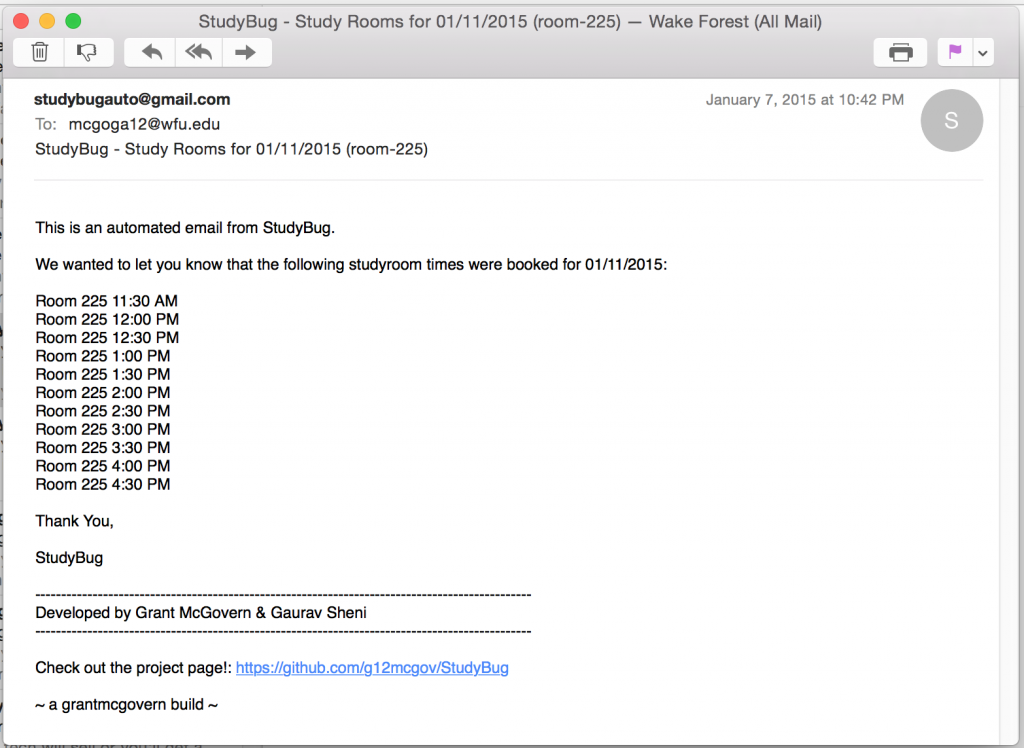1024x748 pixels.
Task: Select line Room 225 4:00 PM
Action: 103,466
